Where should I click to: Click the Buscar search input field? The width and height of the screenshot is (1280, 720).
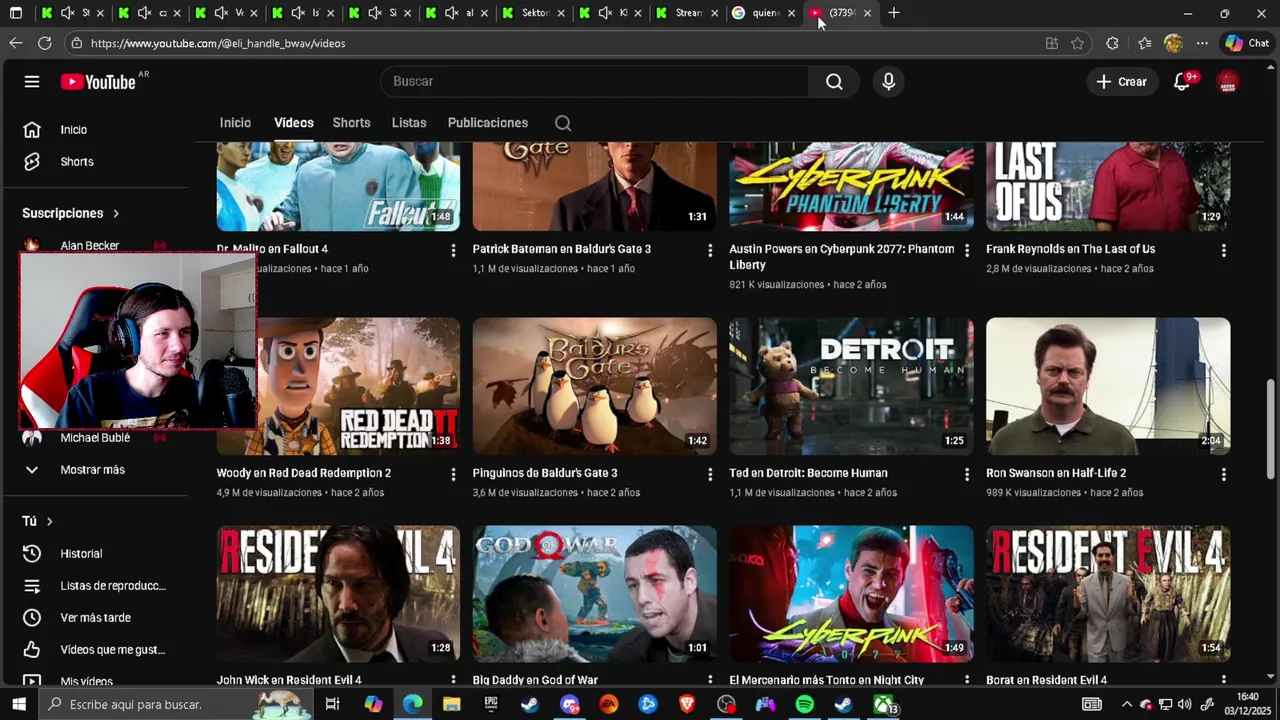595,82
